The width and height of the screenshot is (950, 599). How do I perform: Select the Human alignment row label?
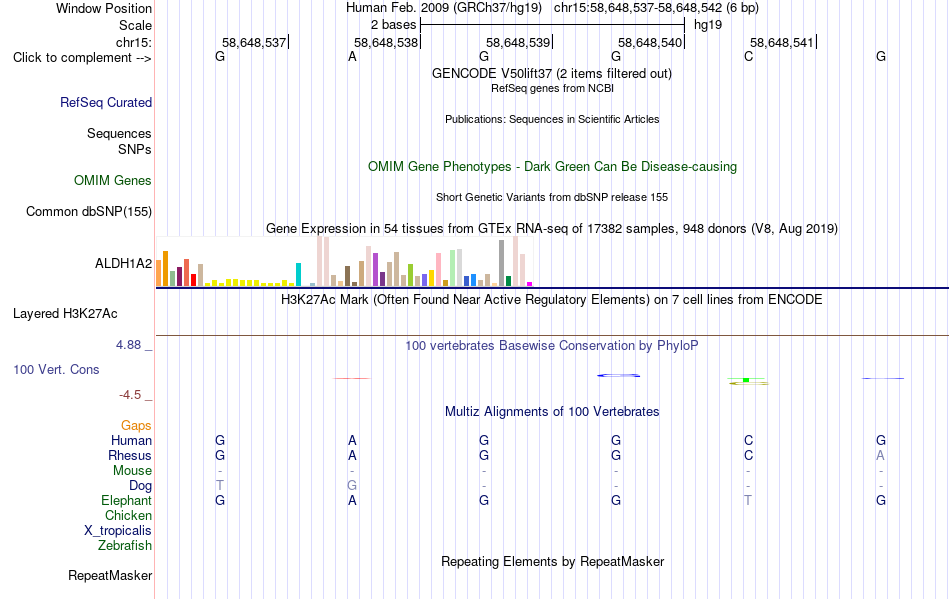point(131,440)
